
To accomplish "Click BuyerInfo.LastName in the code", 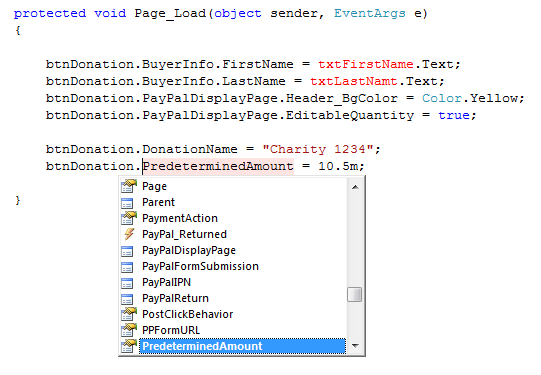I will [x=214, y=81].
